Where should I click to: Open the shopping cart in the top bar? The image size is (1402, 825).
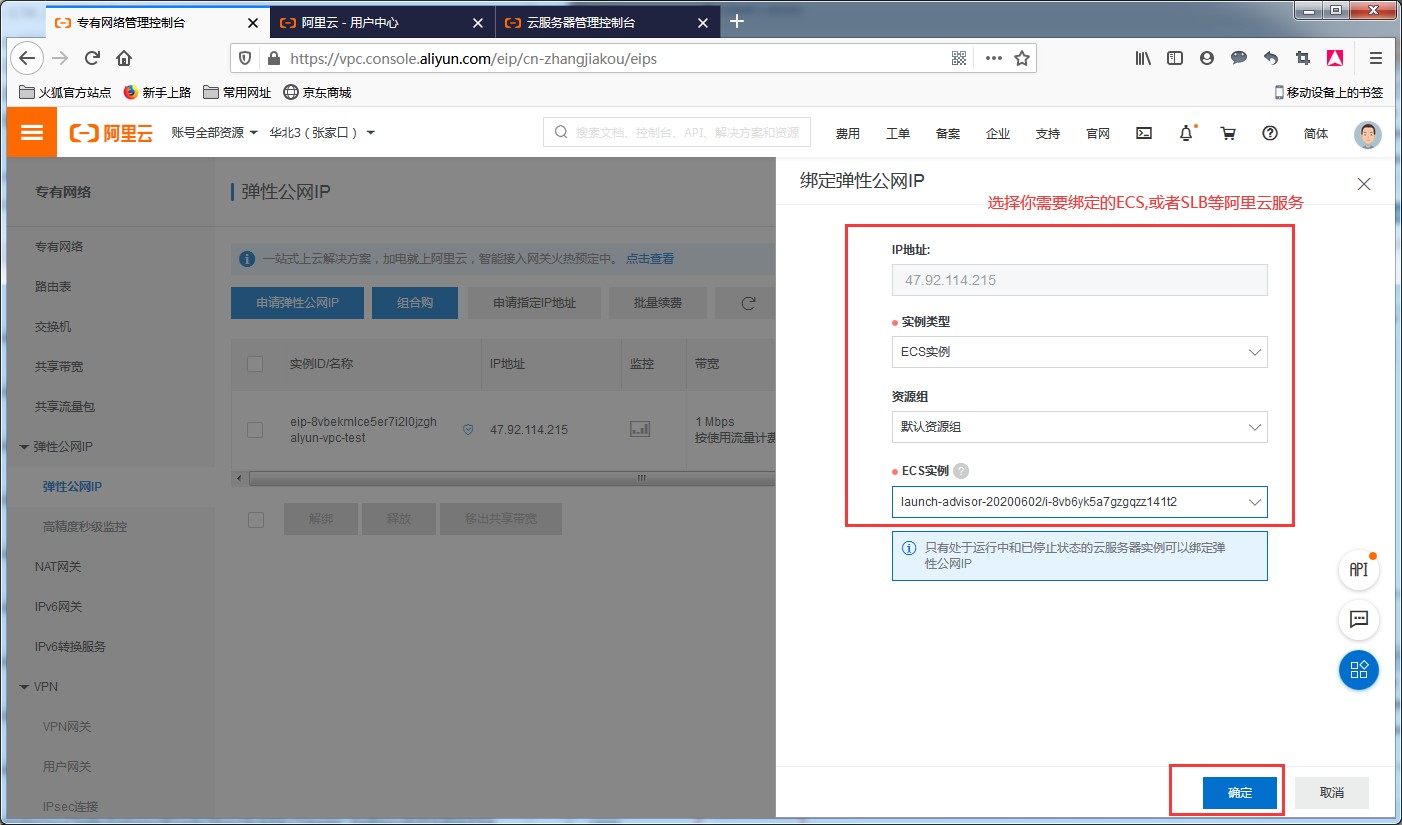[1228, 132]
